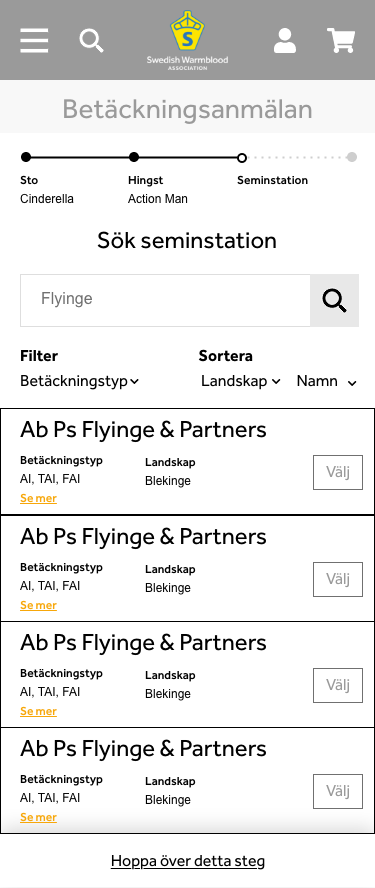Expand the Betäckningstyp filter dropdown
375x888 pixels.
point(79,381)
